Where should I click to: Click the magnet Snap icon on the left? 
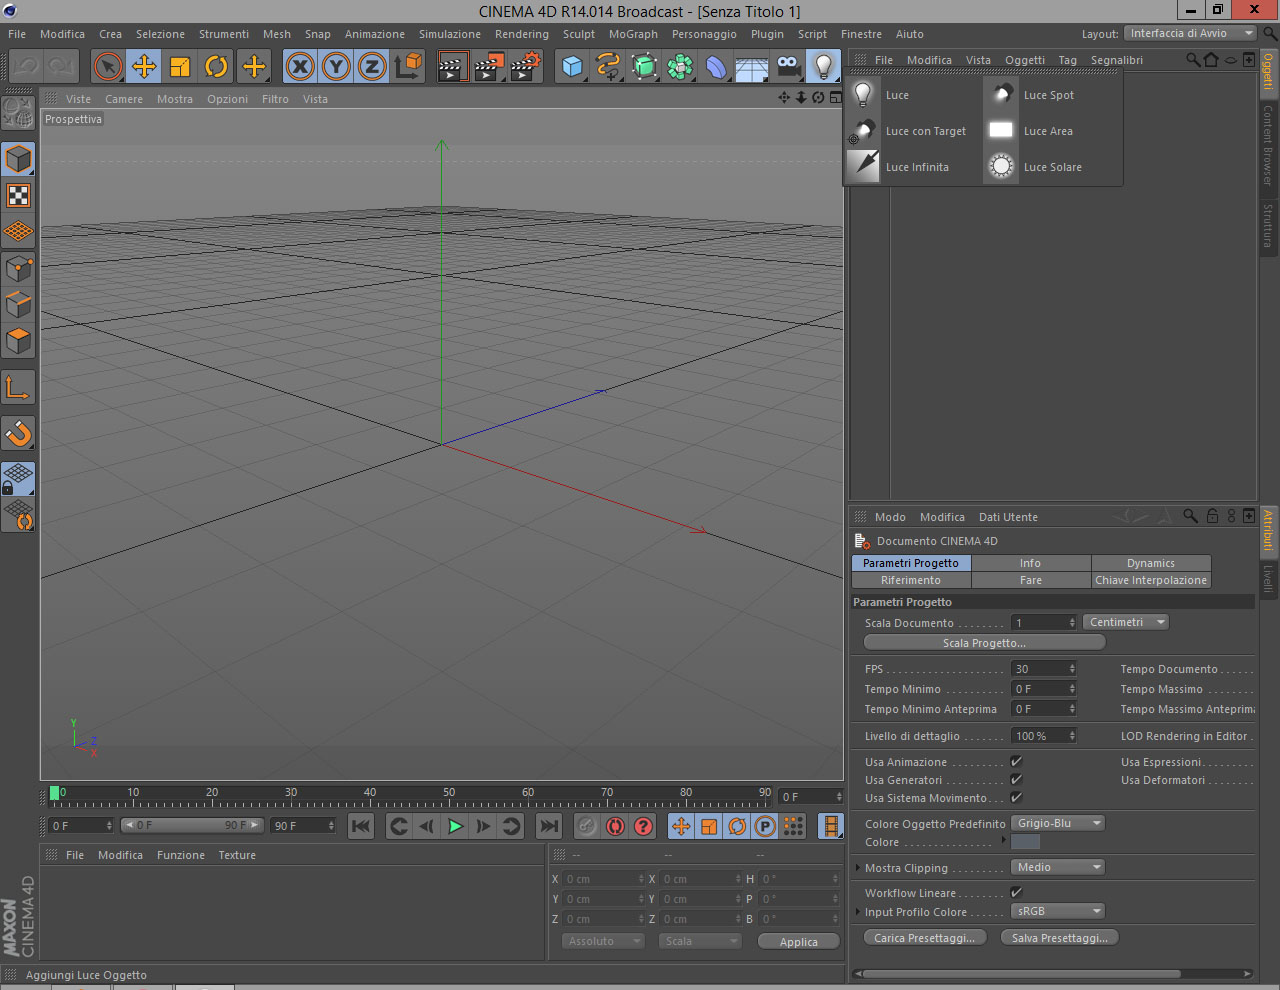18,433
